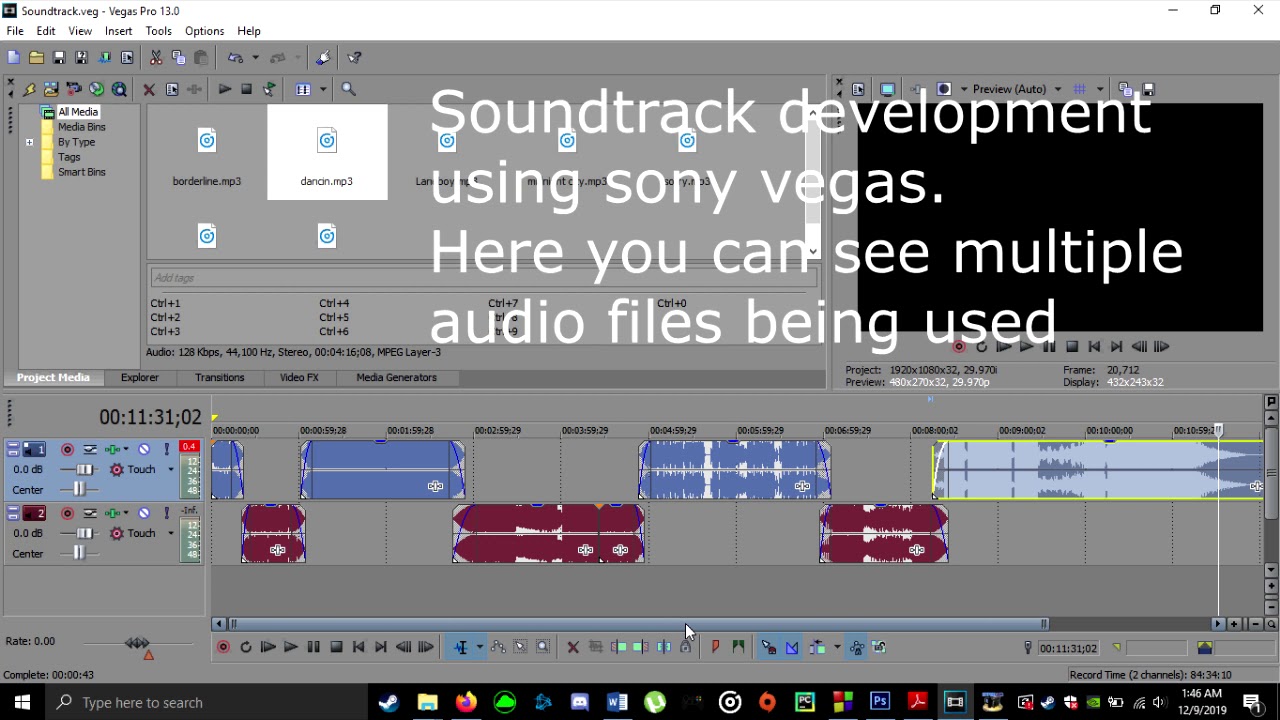This screenshot has height=720, width=1280.
Task: Open the Undo history dropdown arrow
Action: coord(255,58)
